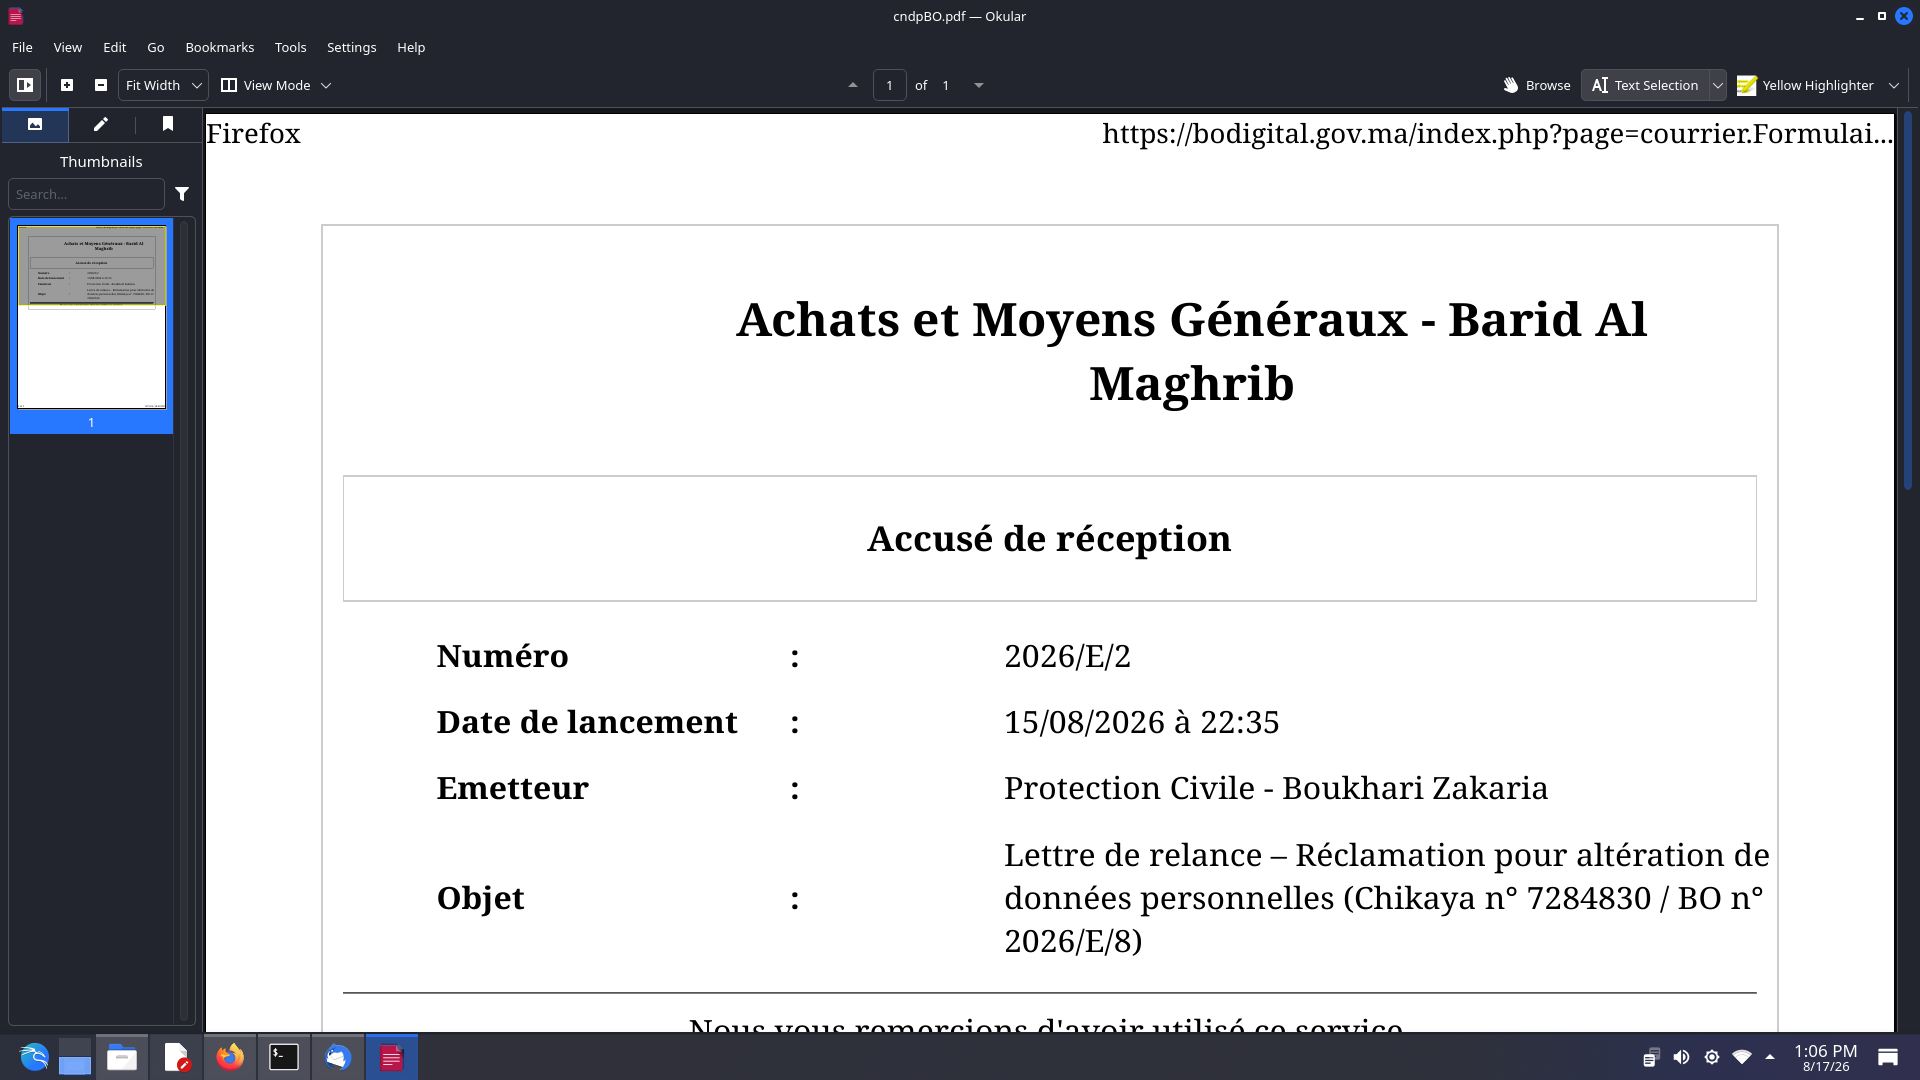Switch to Thumbnails sidebar tab
Viewport: 1920px width, 1080px height.
coord(35,124)
